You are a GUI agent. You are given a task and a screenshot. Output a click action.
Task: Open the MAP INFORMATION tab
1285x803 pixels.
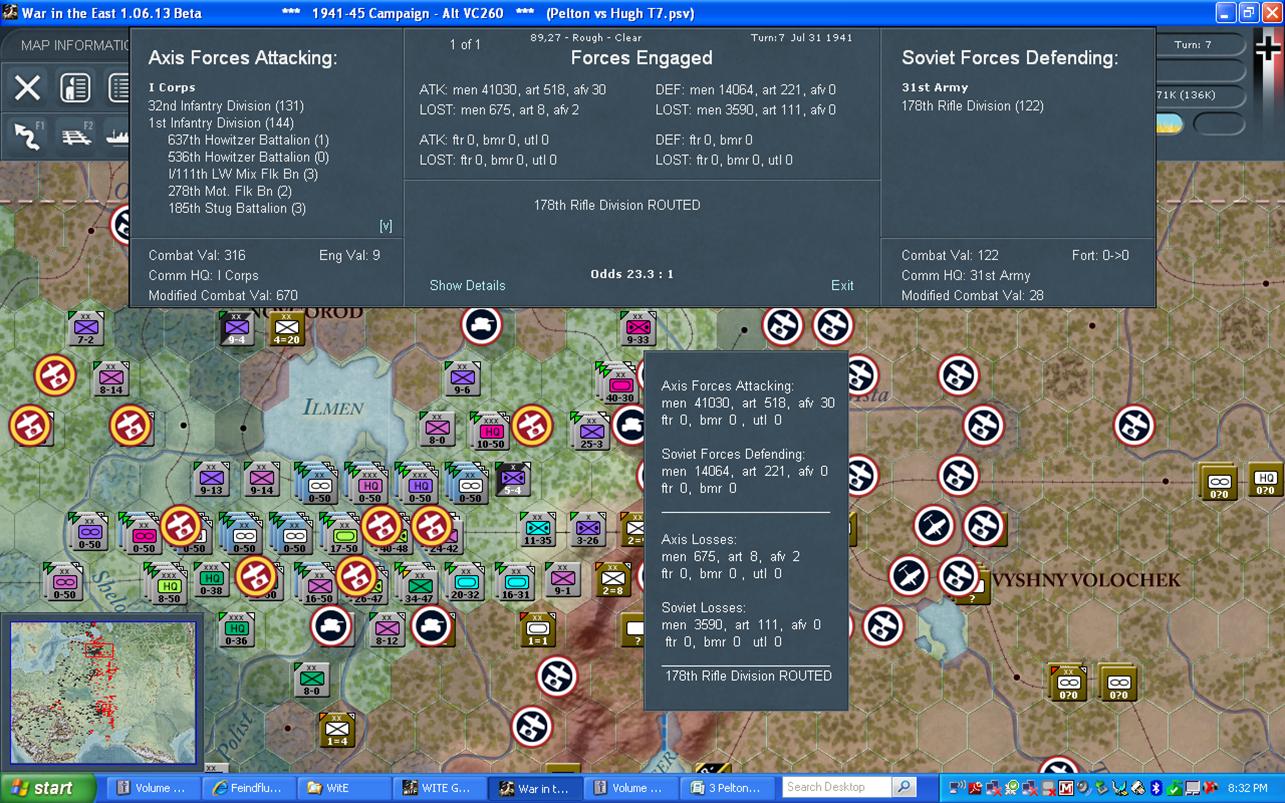coord(77,45)
